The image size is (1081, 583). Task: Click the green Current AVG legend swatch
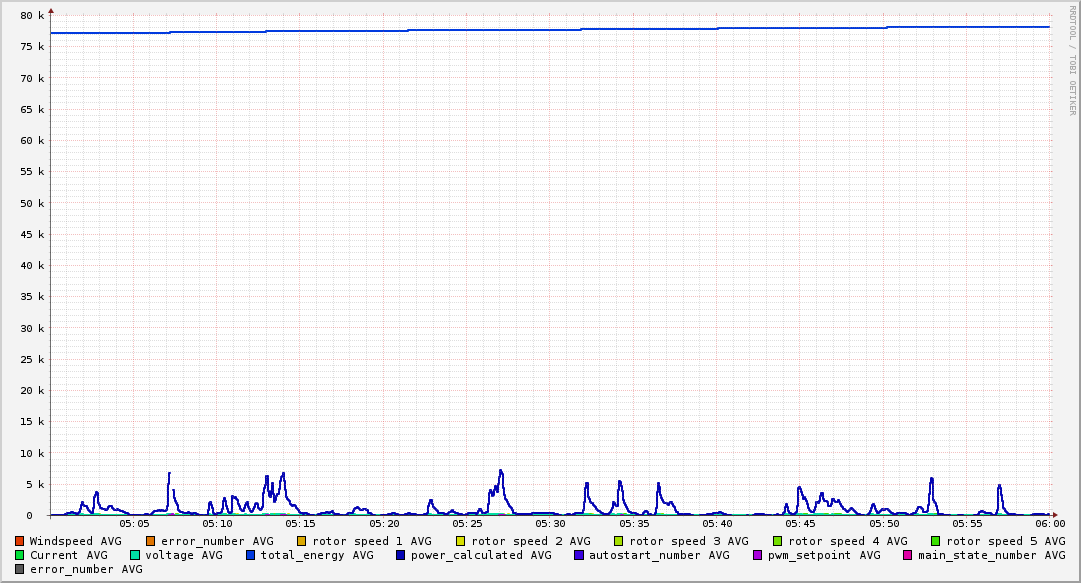point(20,555)
